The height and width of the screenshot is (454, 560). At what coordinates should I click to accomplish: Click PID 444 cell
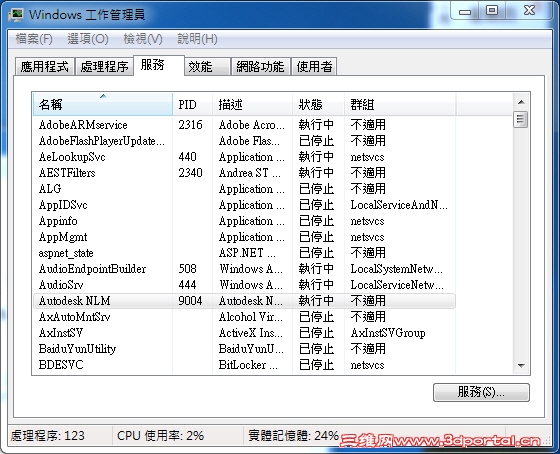(188, 285)
